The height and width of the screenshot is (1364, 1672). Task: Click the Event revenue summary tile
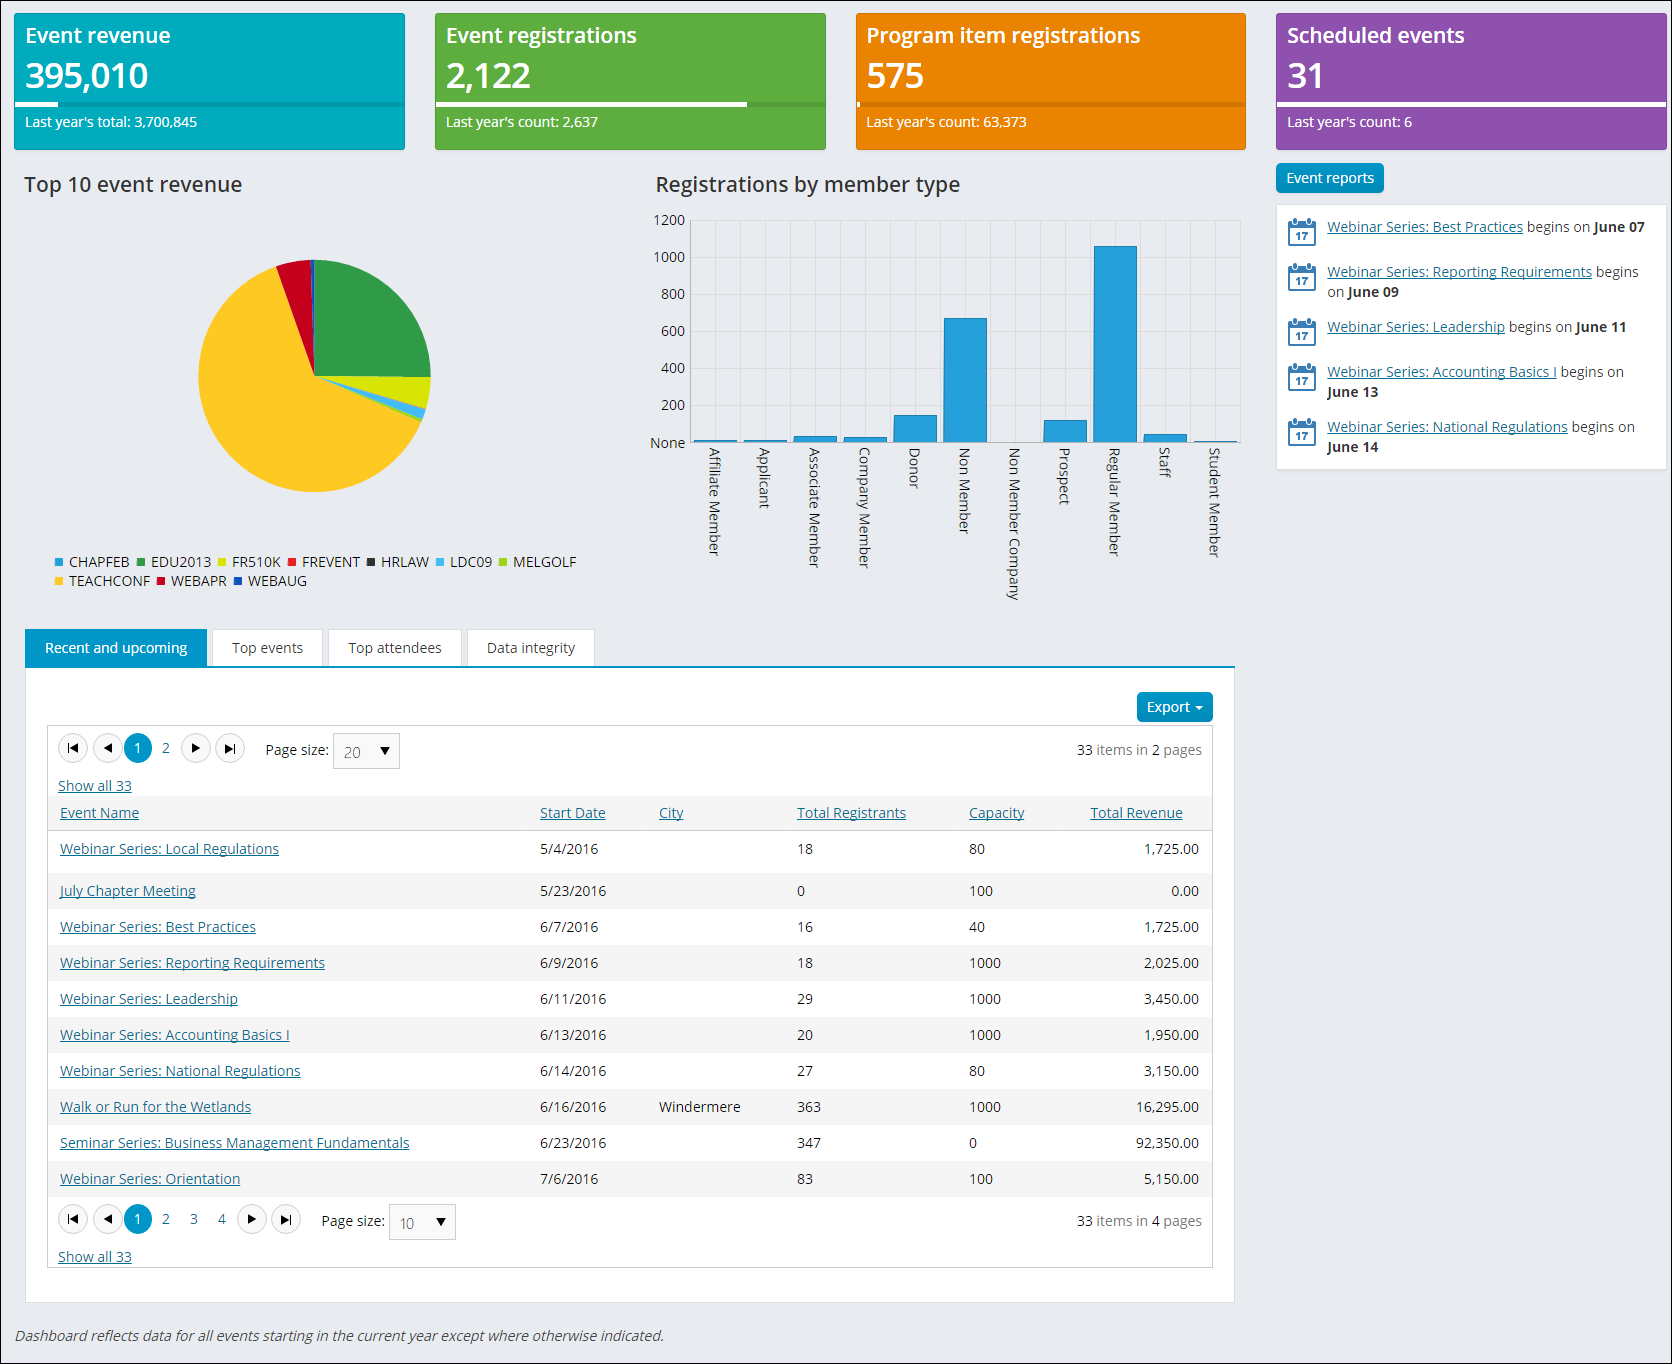pyautogui.click(x=209, y=81)
